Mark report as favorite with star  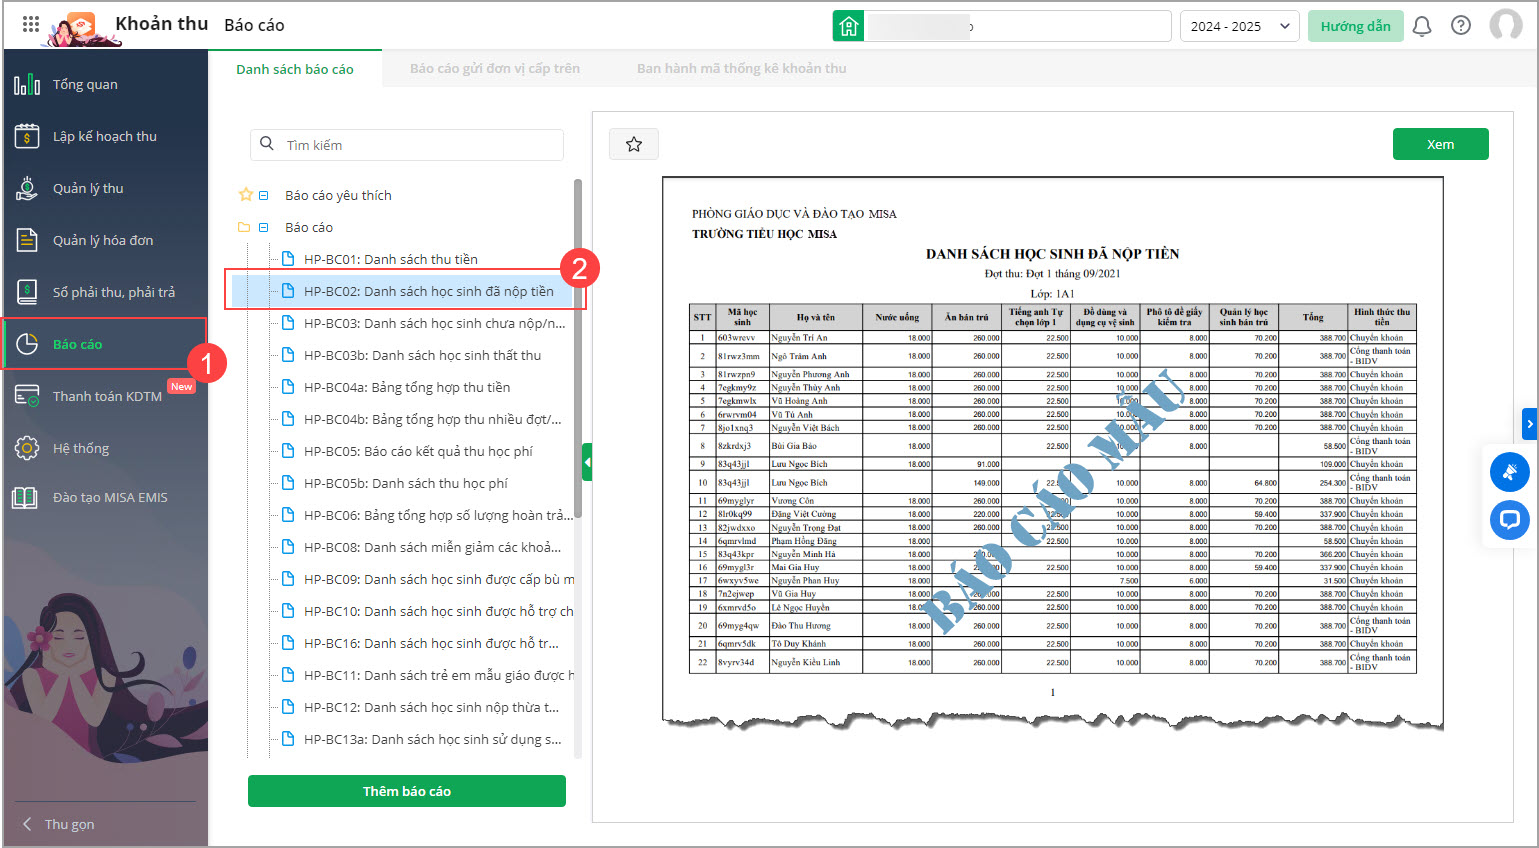[634, 144]
